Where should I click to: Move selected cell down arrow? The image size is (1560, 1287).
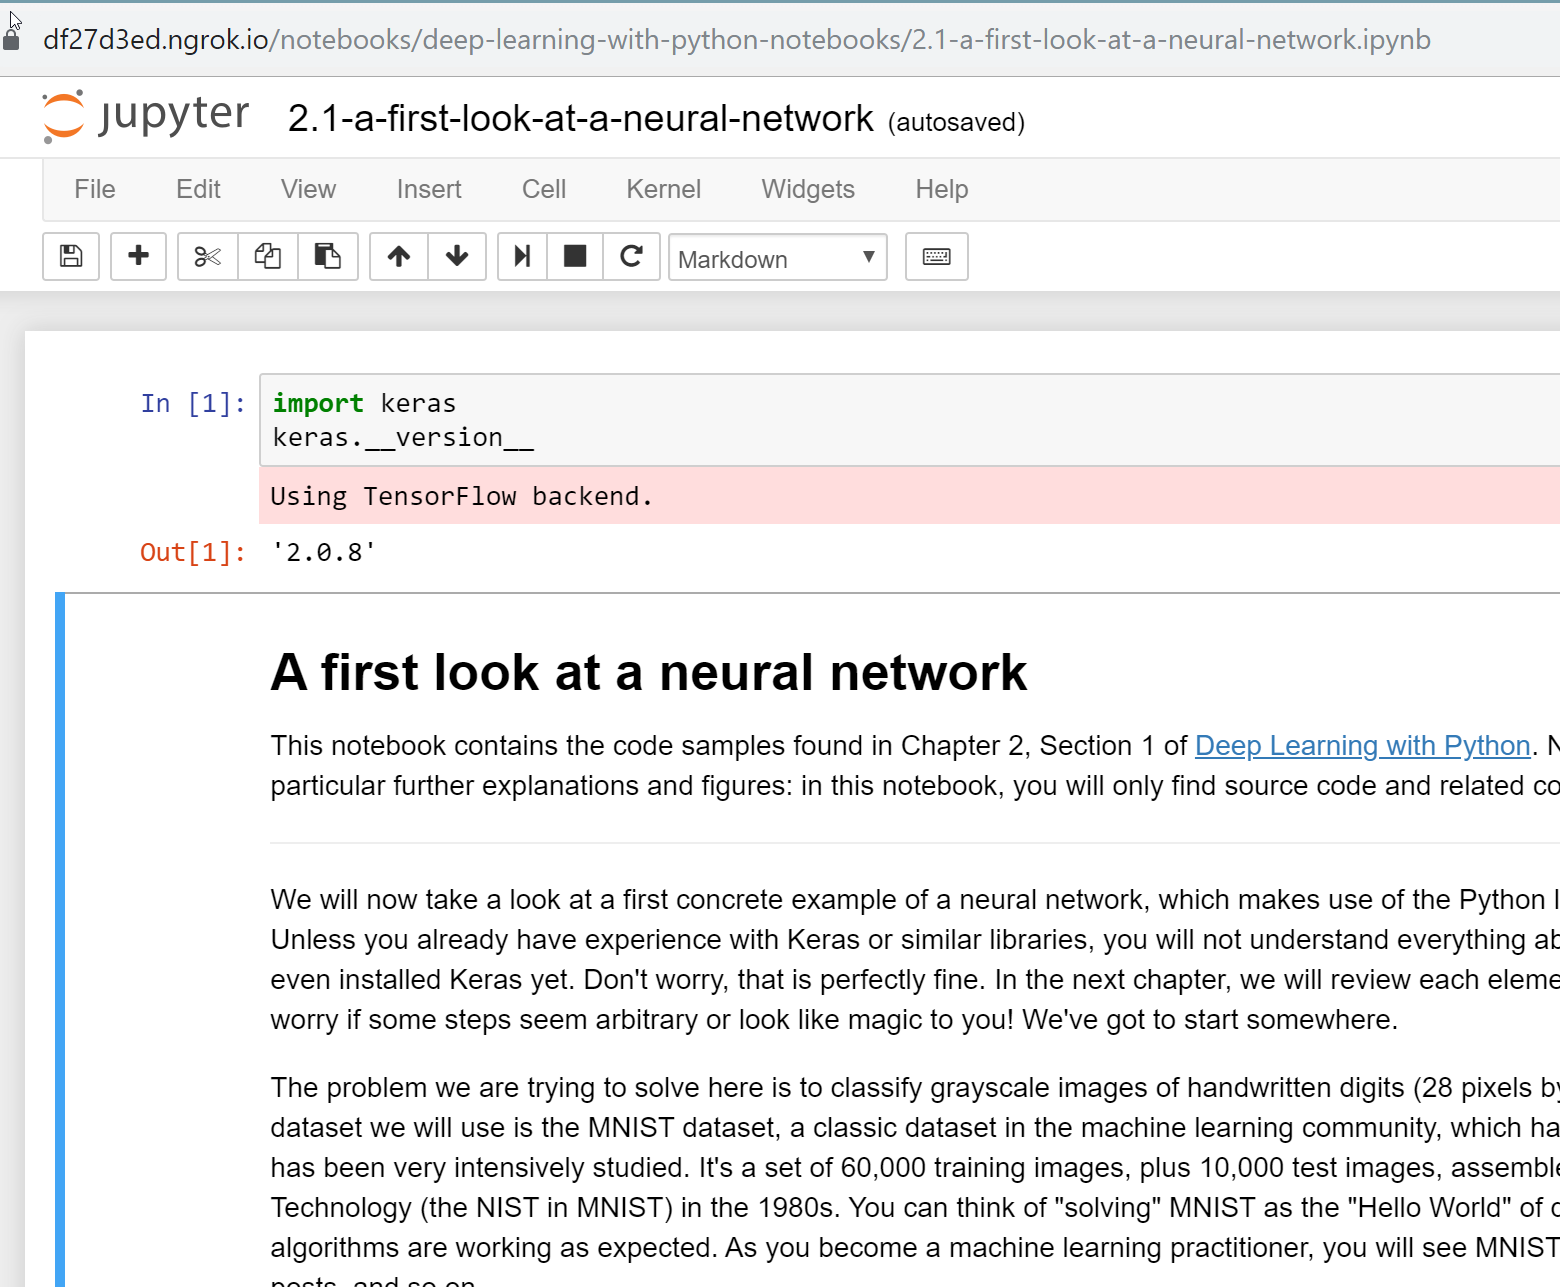(457, 257)
